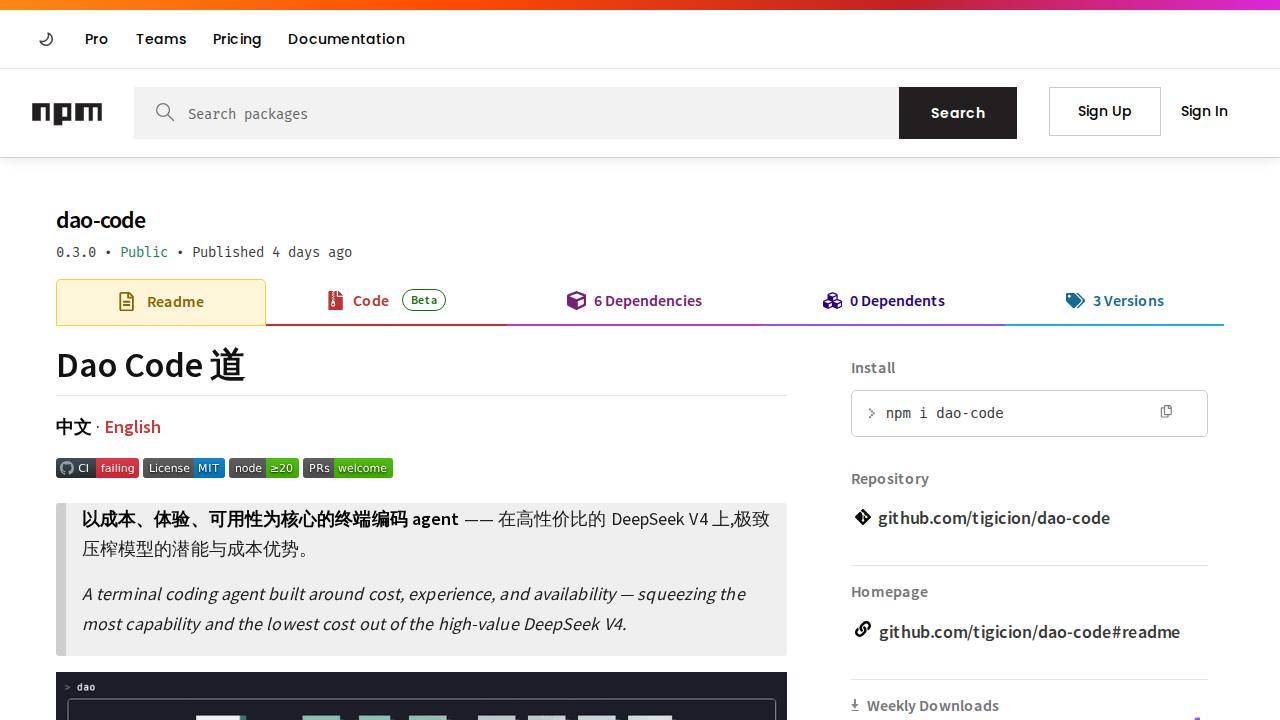This screenshot has width=1280, height=720.
Task: Open Documentation link
Action: (346, 39)
